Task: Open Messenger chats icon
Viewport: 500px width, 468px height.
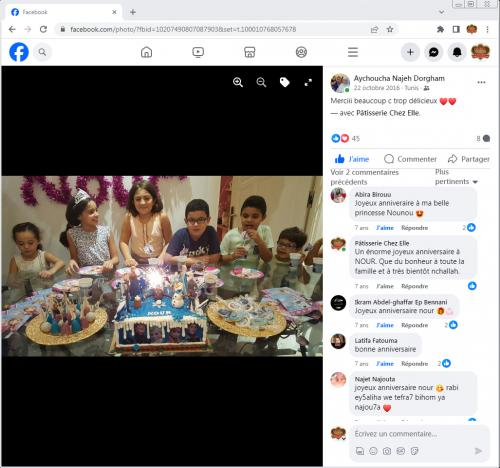Action: [433, 52]
